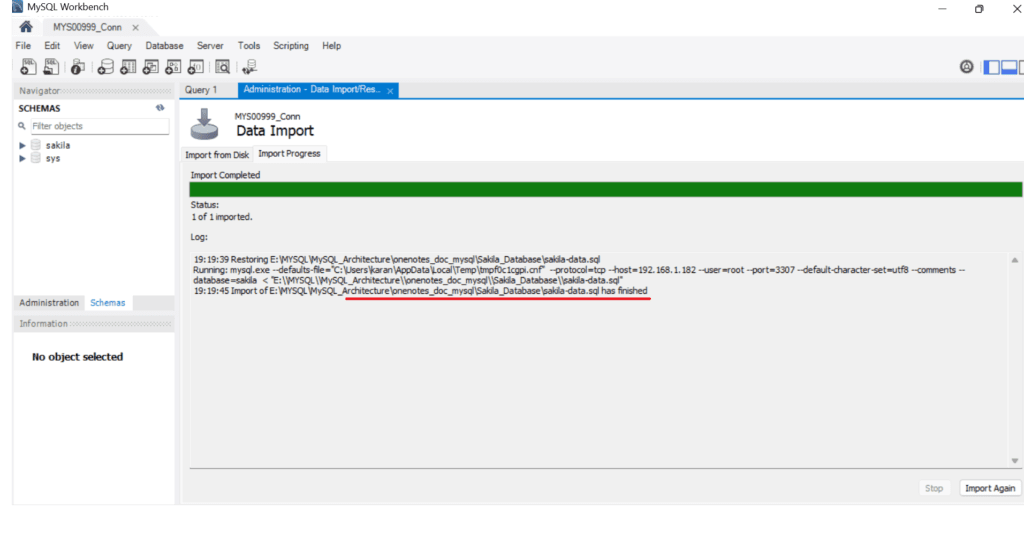Open a SQL script file icon
The image size is (1024, 535).
point(51,67)
